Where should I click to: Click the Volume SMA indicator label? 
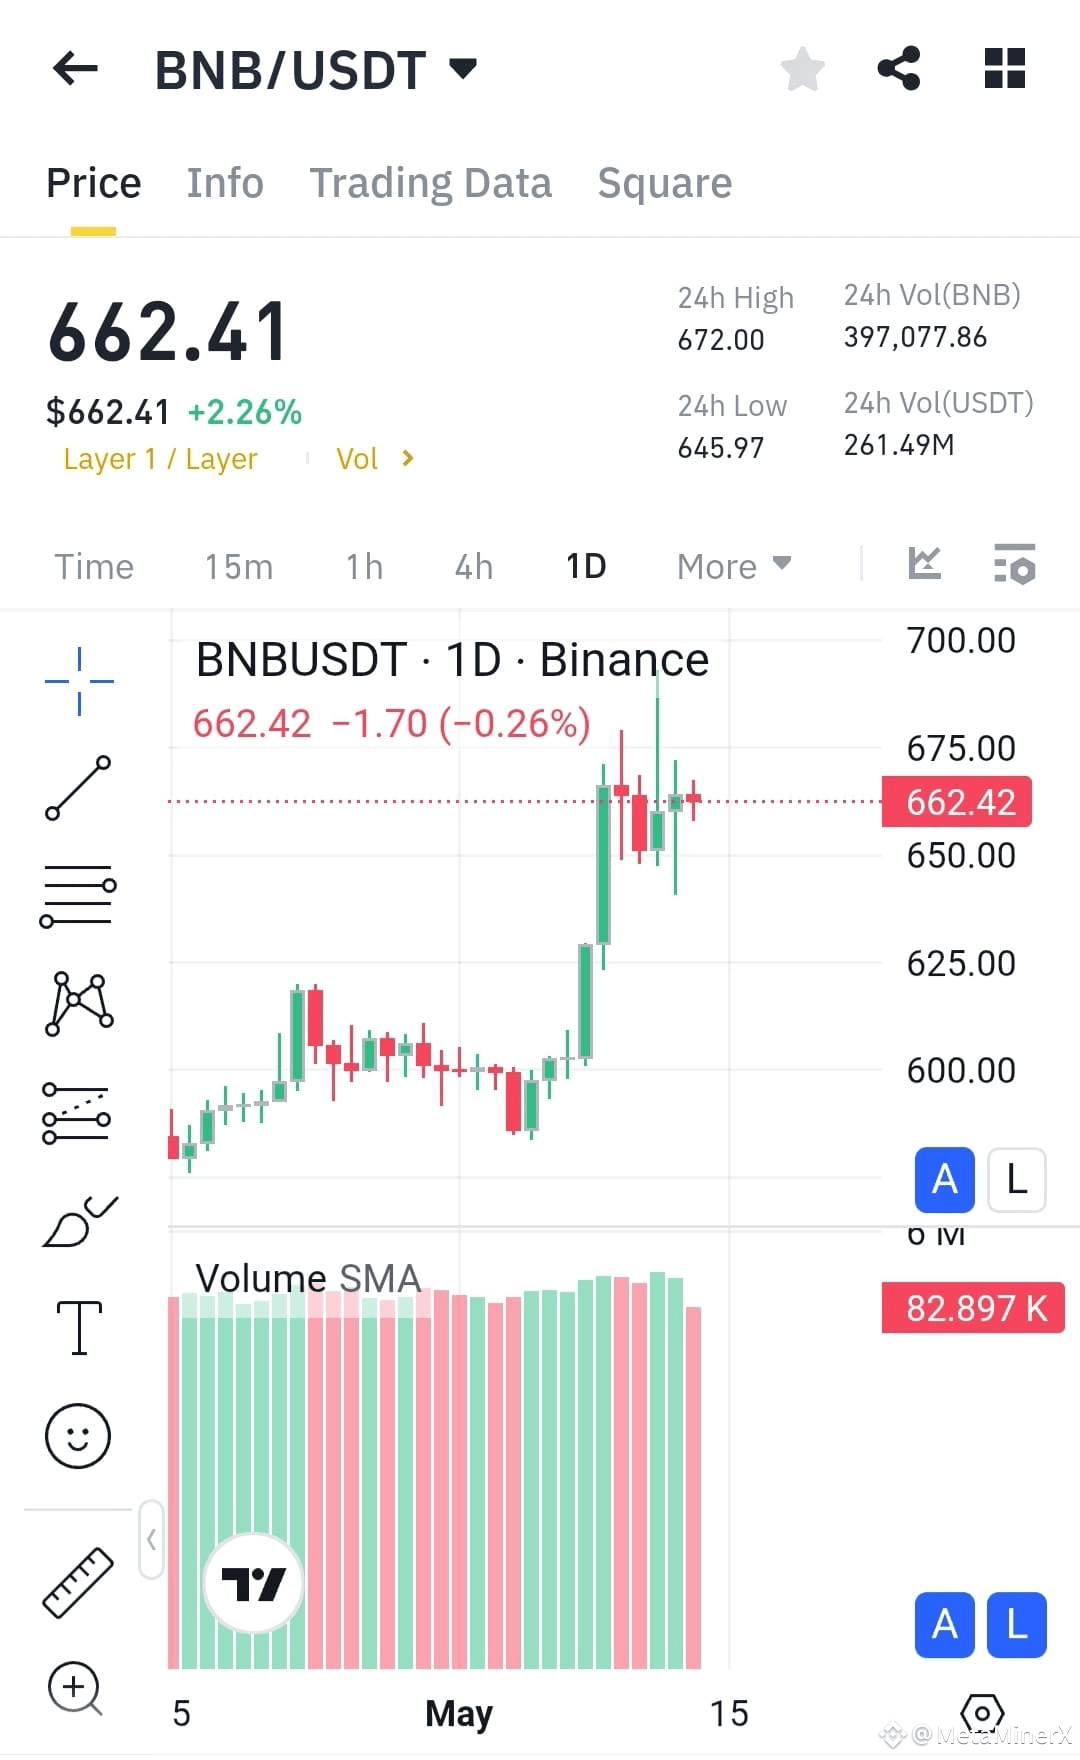click(x=308, y=1278)
